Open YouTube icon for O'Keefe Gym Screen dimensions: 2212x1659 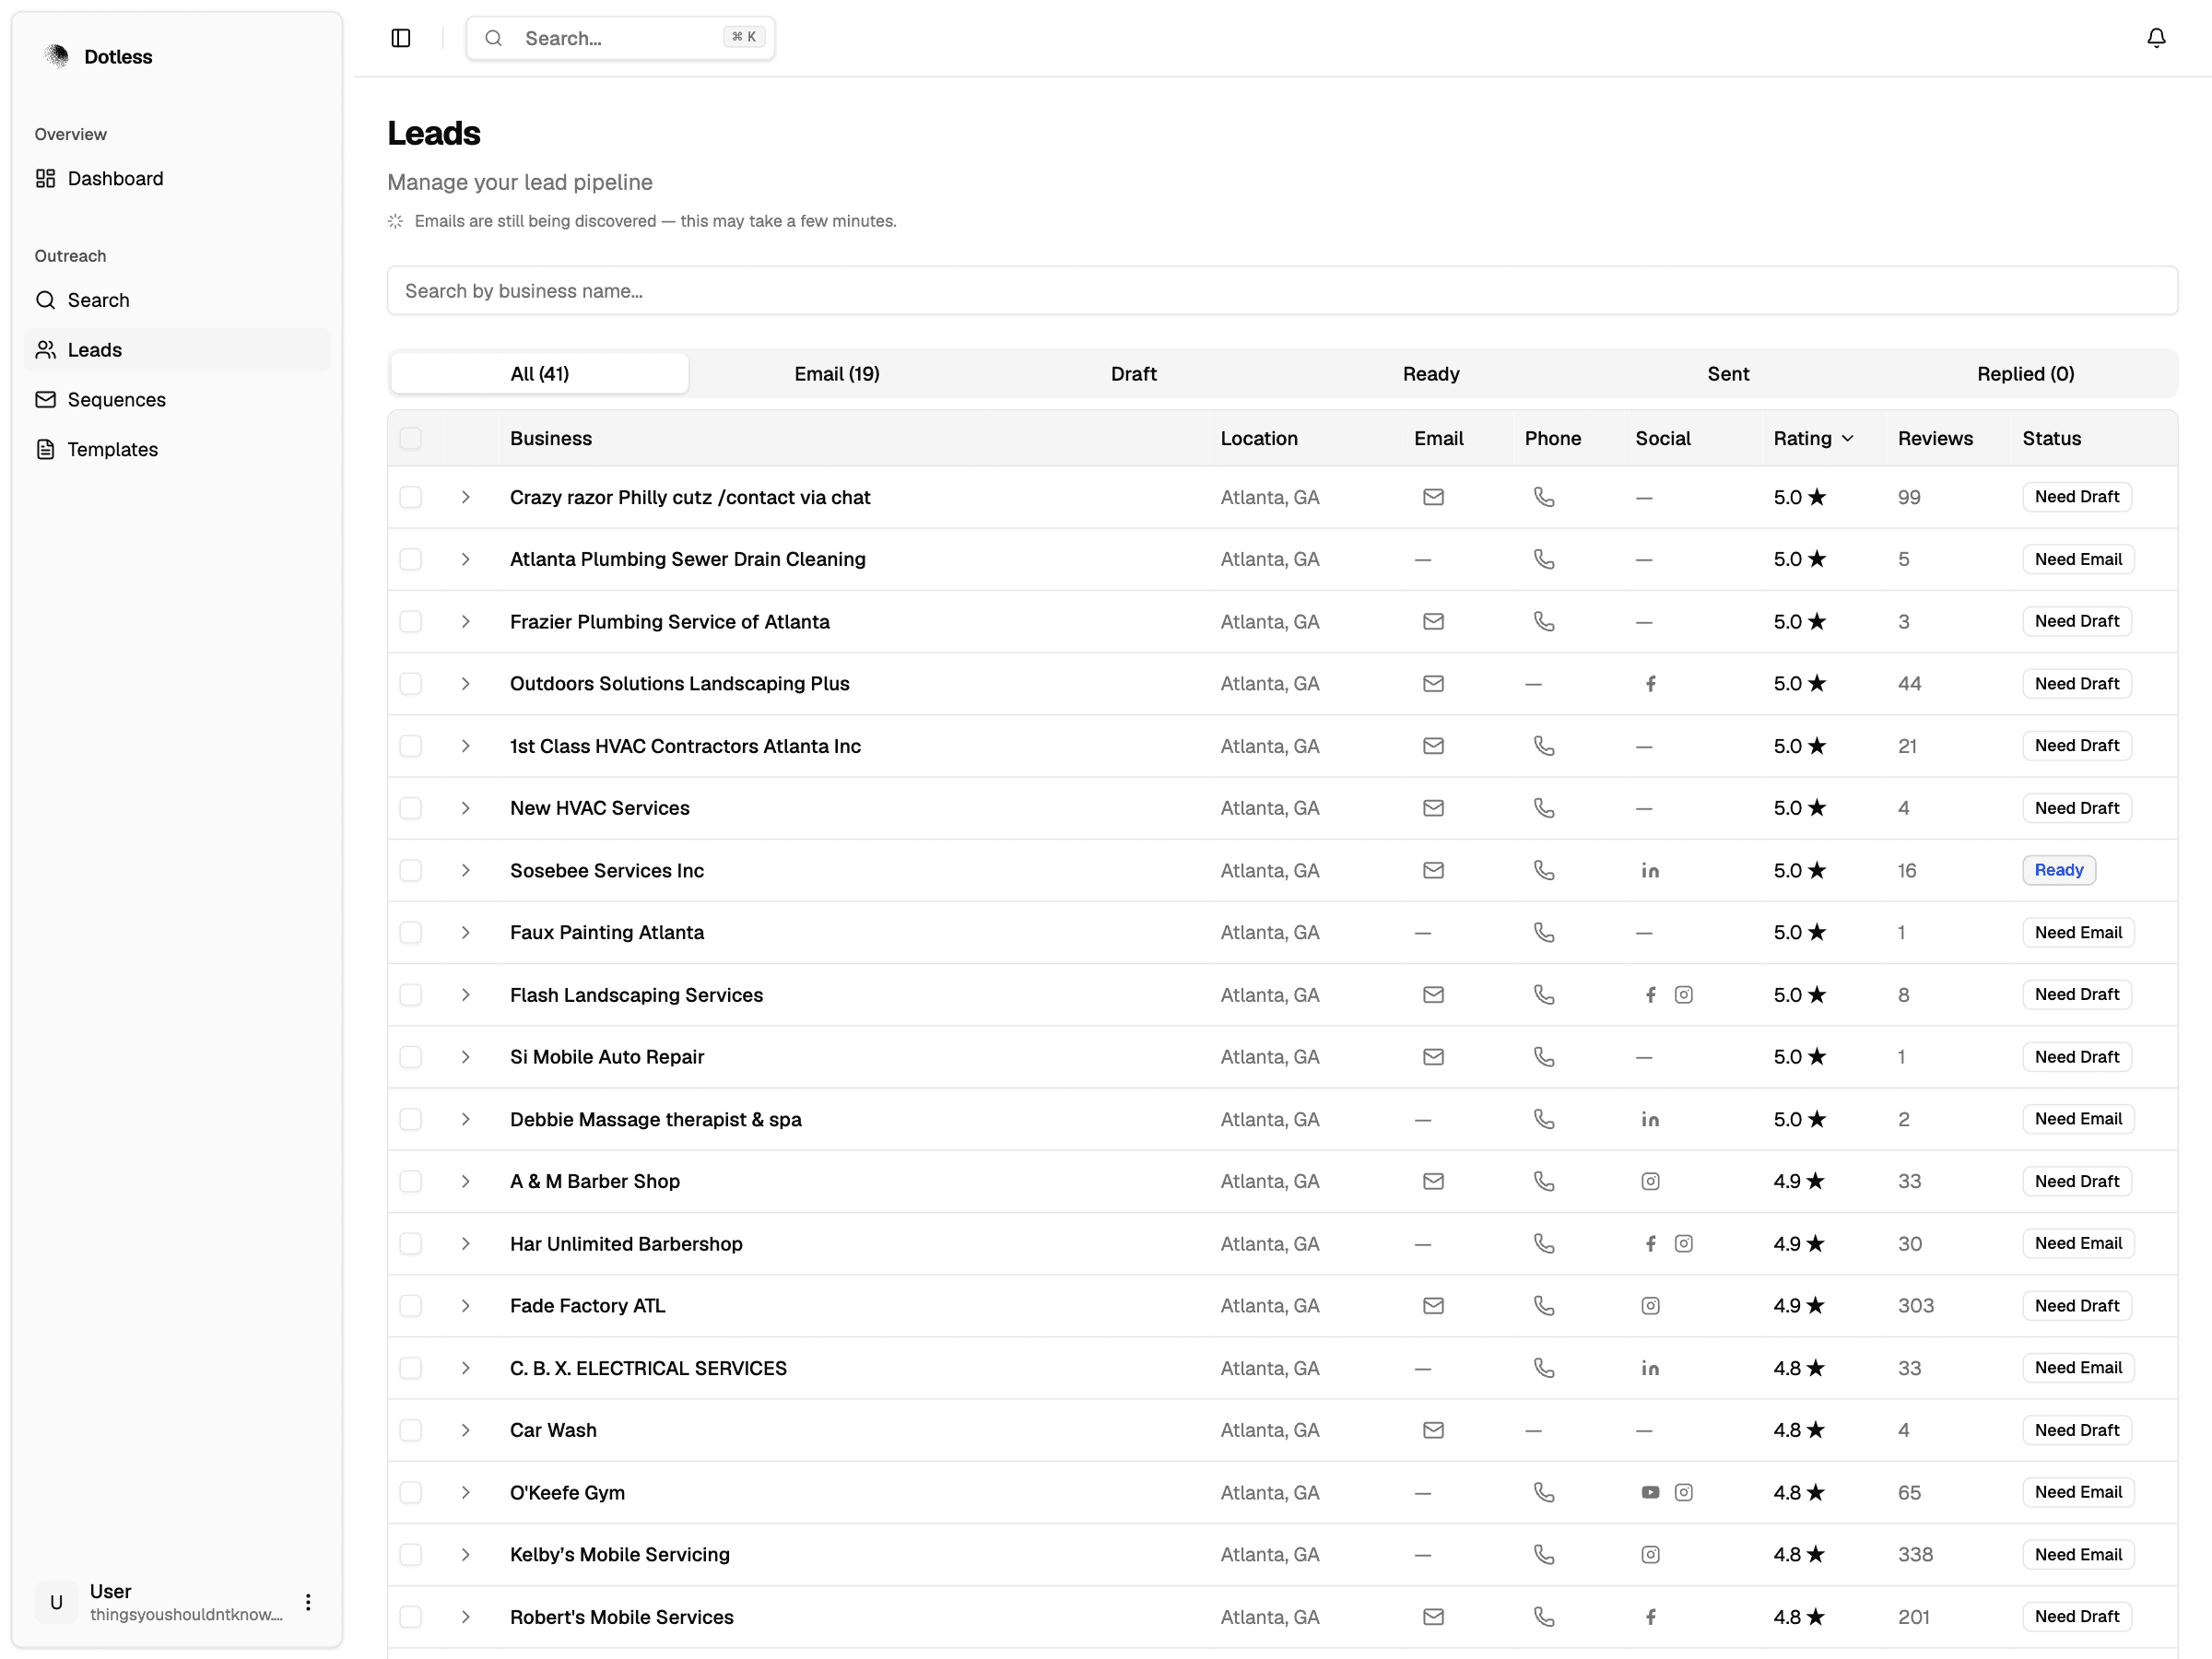pyautogui.click(x=1650, y=1492)
